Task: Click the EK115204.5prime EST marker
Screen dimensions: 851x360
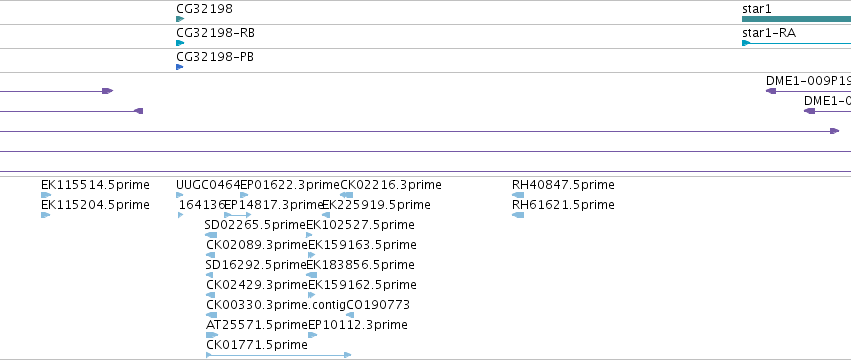Action: [x=46, y=215]
